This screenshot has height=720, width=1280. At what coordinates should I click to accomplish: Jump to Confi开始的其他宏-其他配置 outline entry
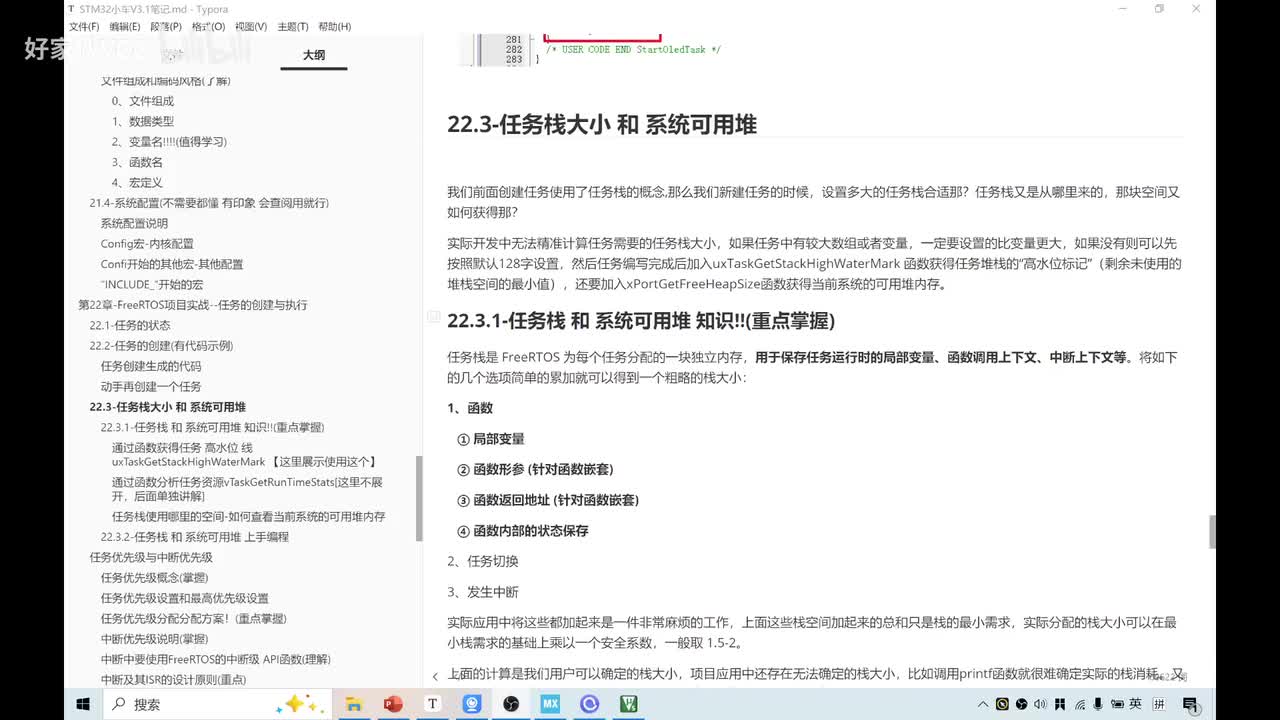(172, 264)
